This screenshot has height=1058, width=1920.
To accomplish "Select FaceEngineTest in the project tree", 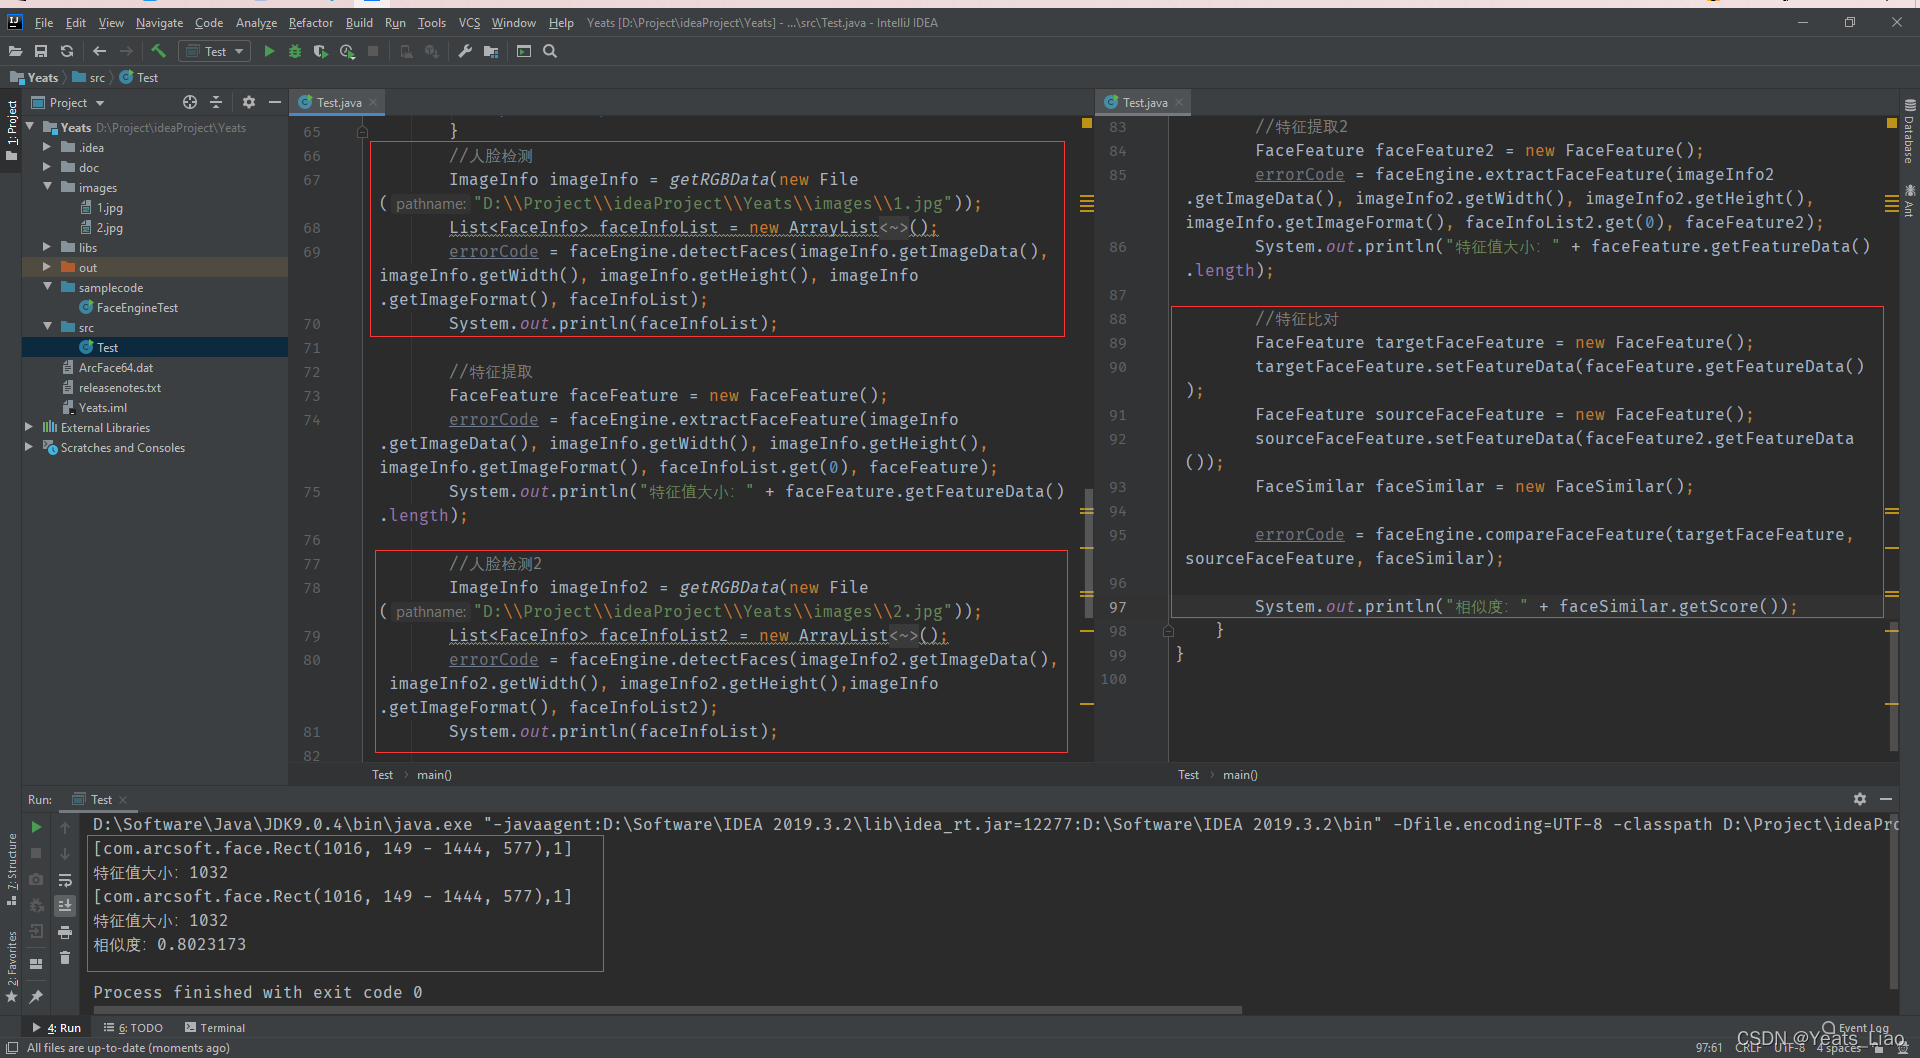I will pyautogui.click(x=137, y=307).
